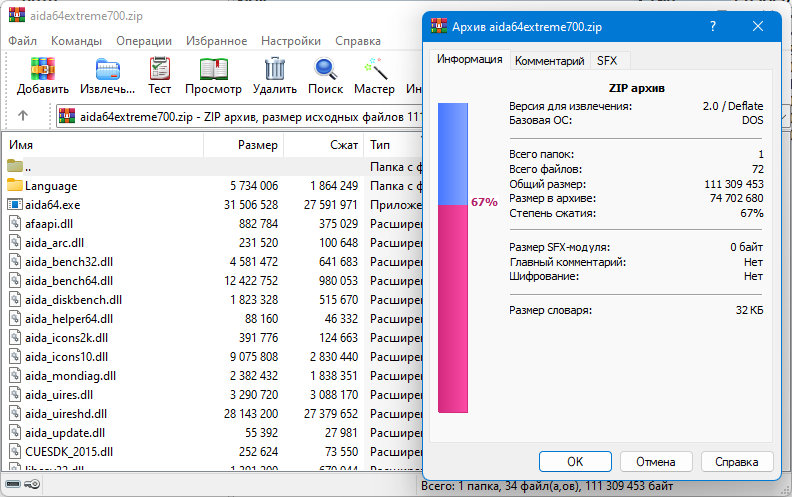The width and height of the screenshot is (792, 497).
Task: Open Поиск magnifier tool
Action: [325, 69]
